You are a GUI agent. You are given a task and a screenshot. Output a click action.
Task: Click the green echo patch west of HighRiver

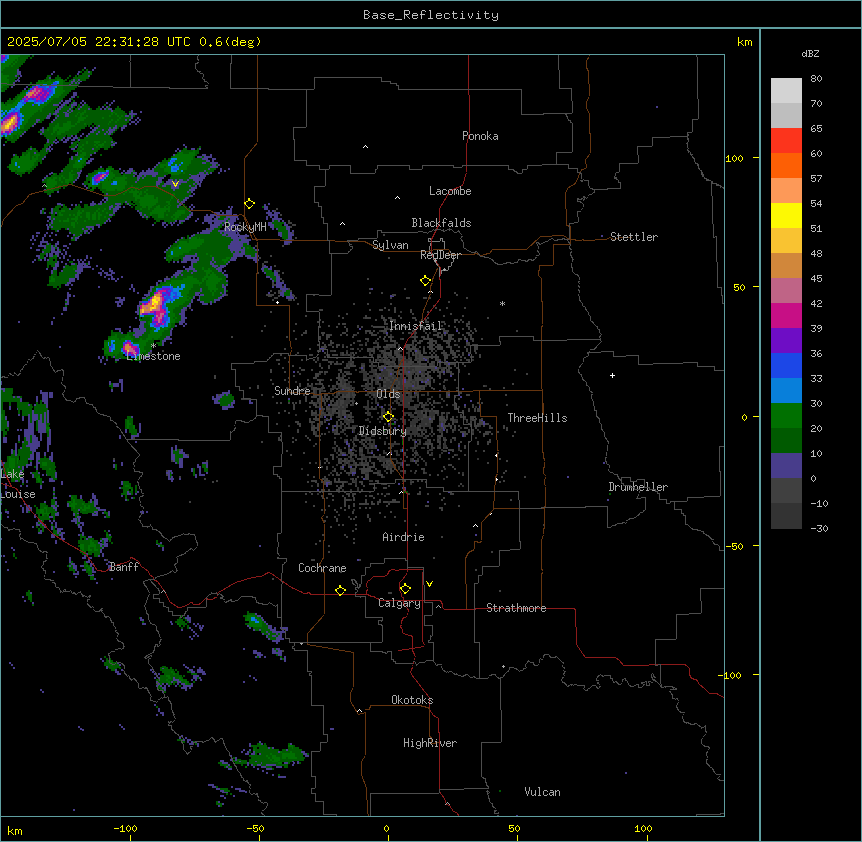(273, 755)
